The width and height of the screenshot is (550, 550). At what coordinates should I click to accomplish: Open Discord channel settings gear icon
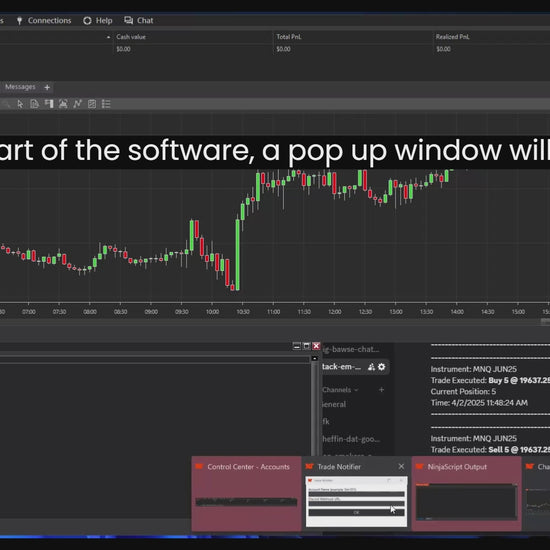click(382, 367)
